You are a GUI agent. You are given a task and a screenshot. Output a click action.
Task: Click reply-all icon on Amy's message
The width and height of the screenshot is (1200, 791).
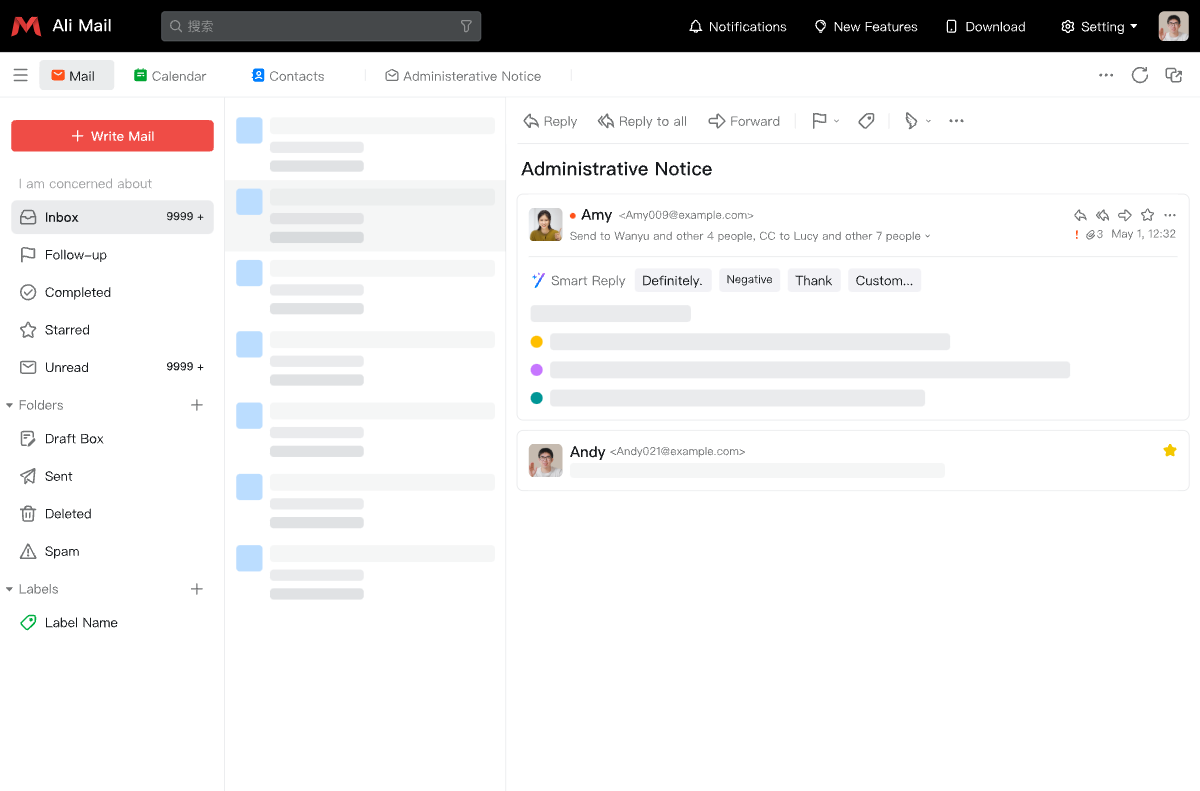coord(1103,215)
